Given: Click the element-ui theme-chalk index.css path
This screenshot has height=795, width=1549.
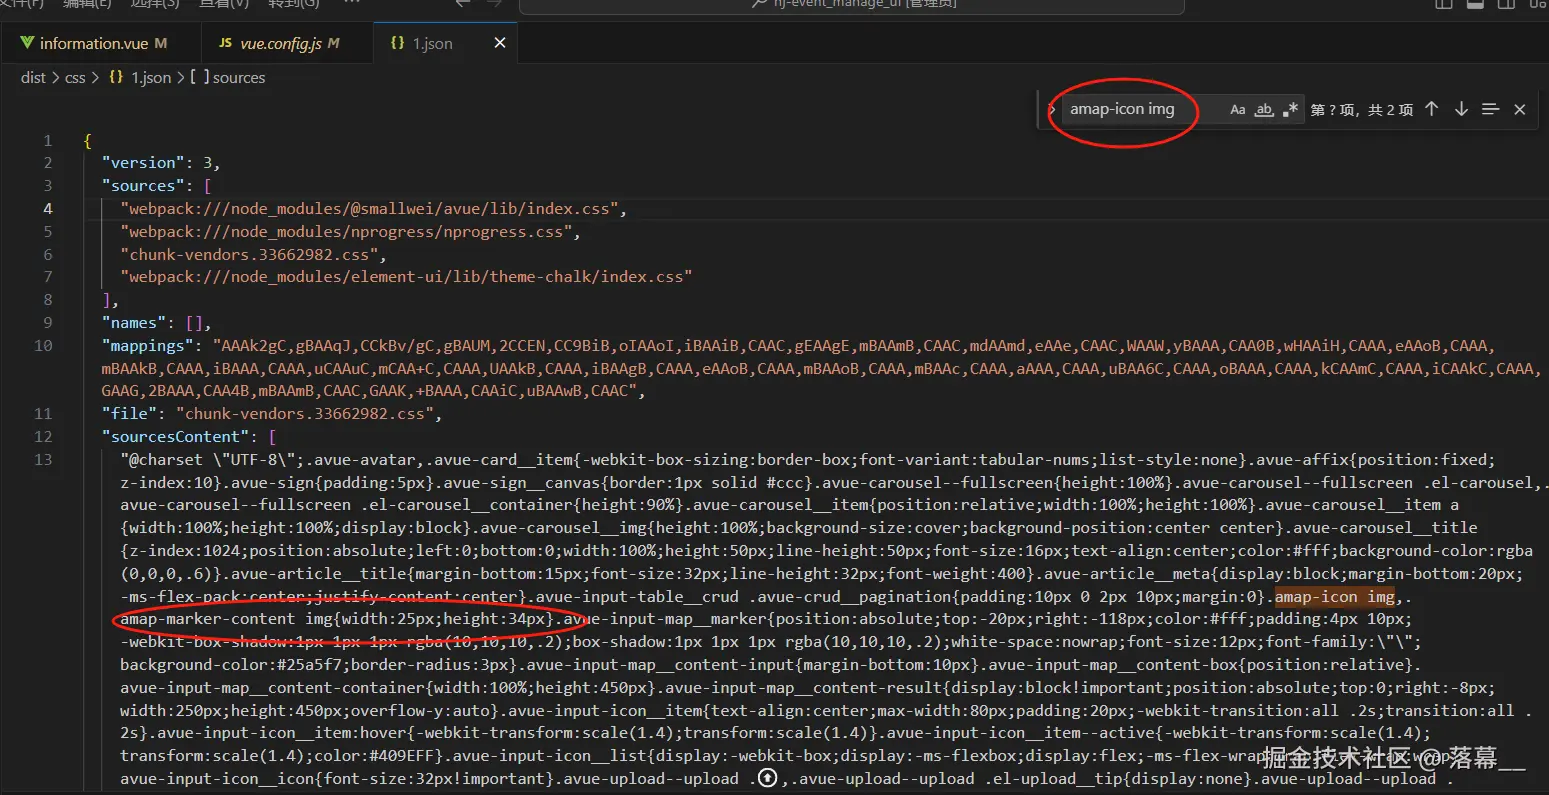Looking at the screenshot, I should coord(406,277).
